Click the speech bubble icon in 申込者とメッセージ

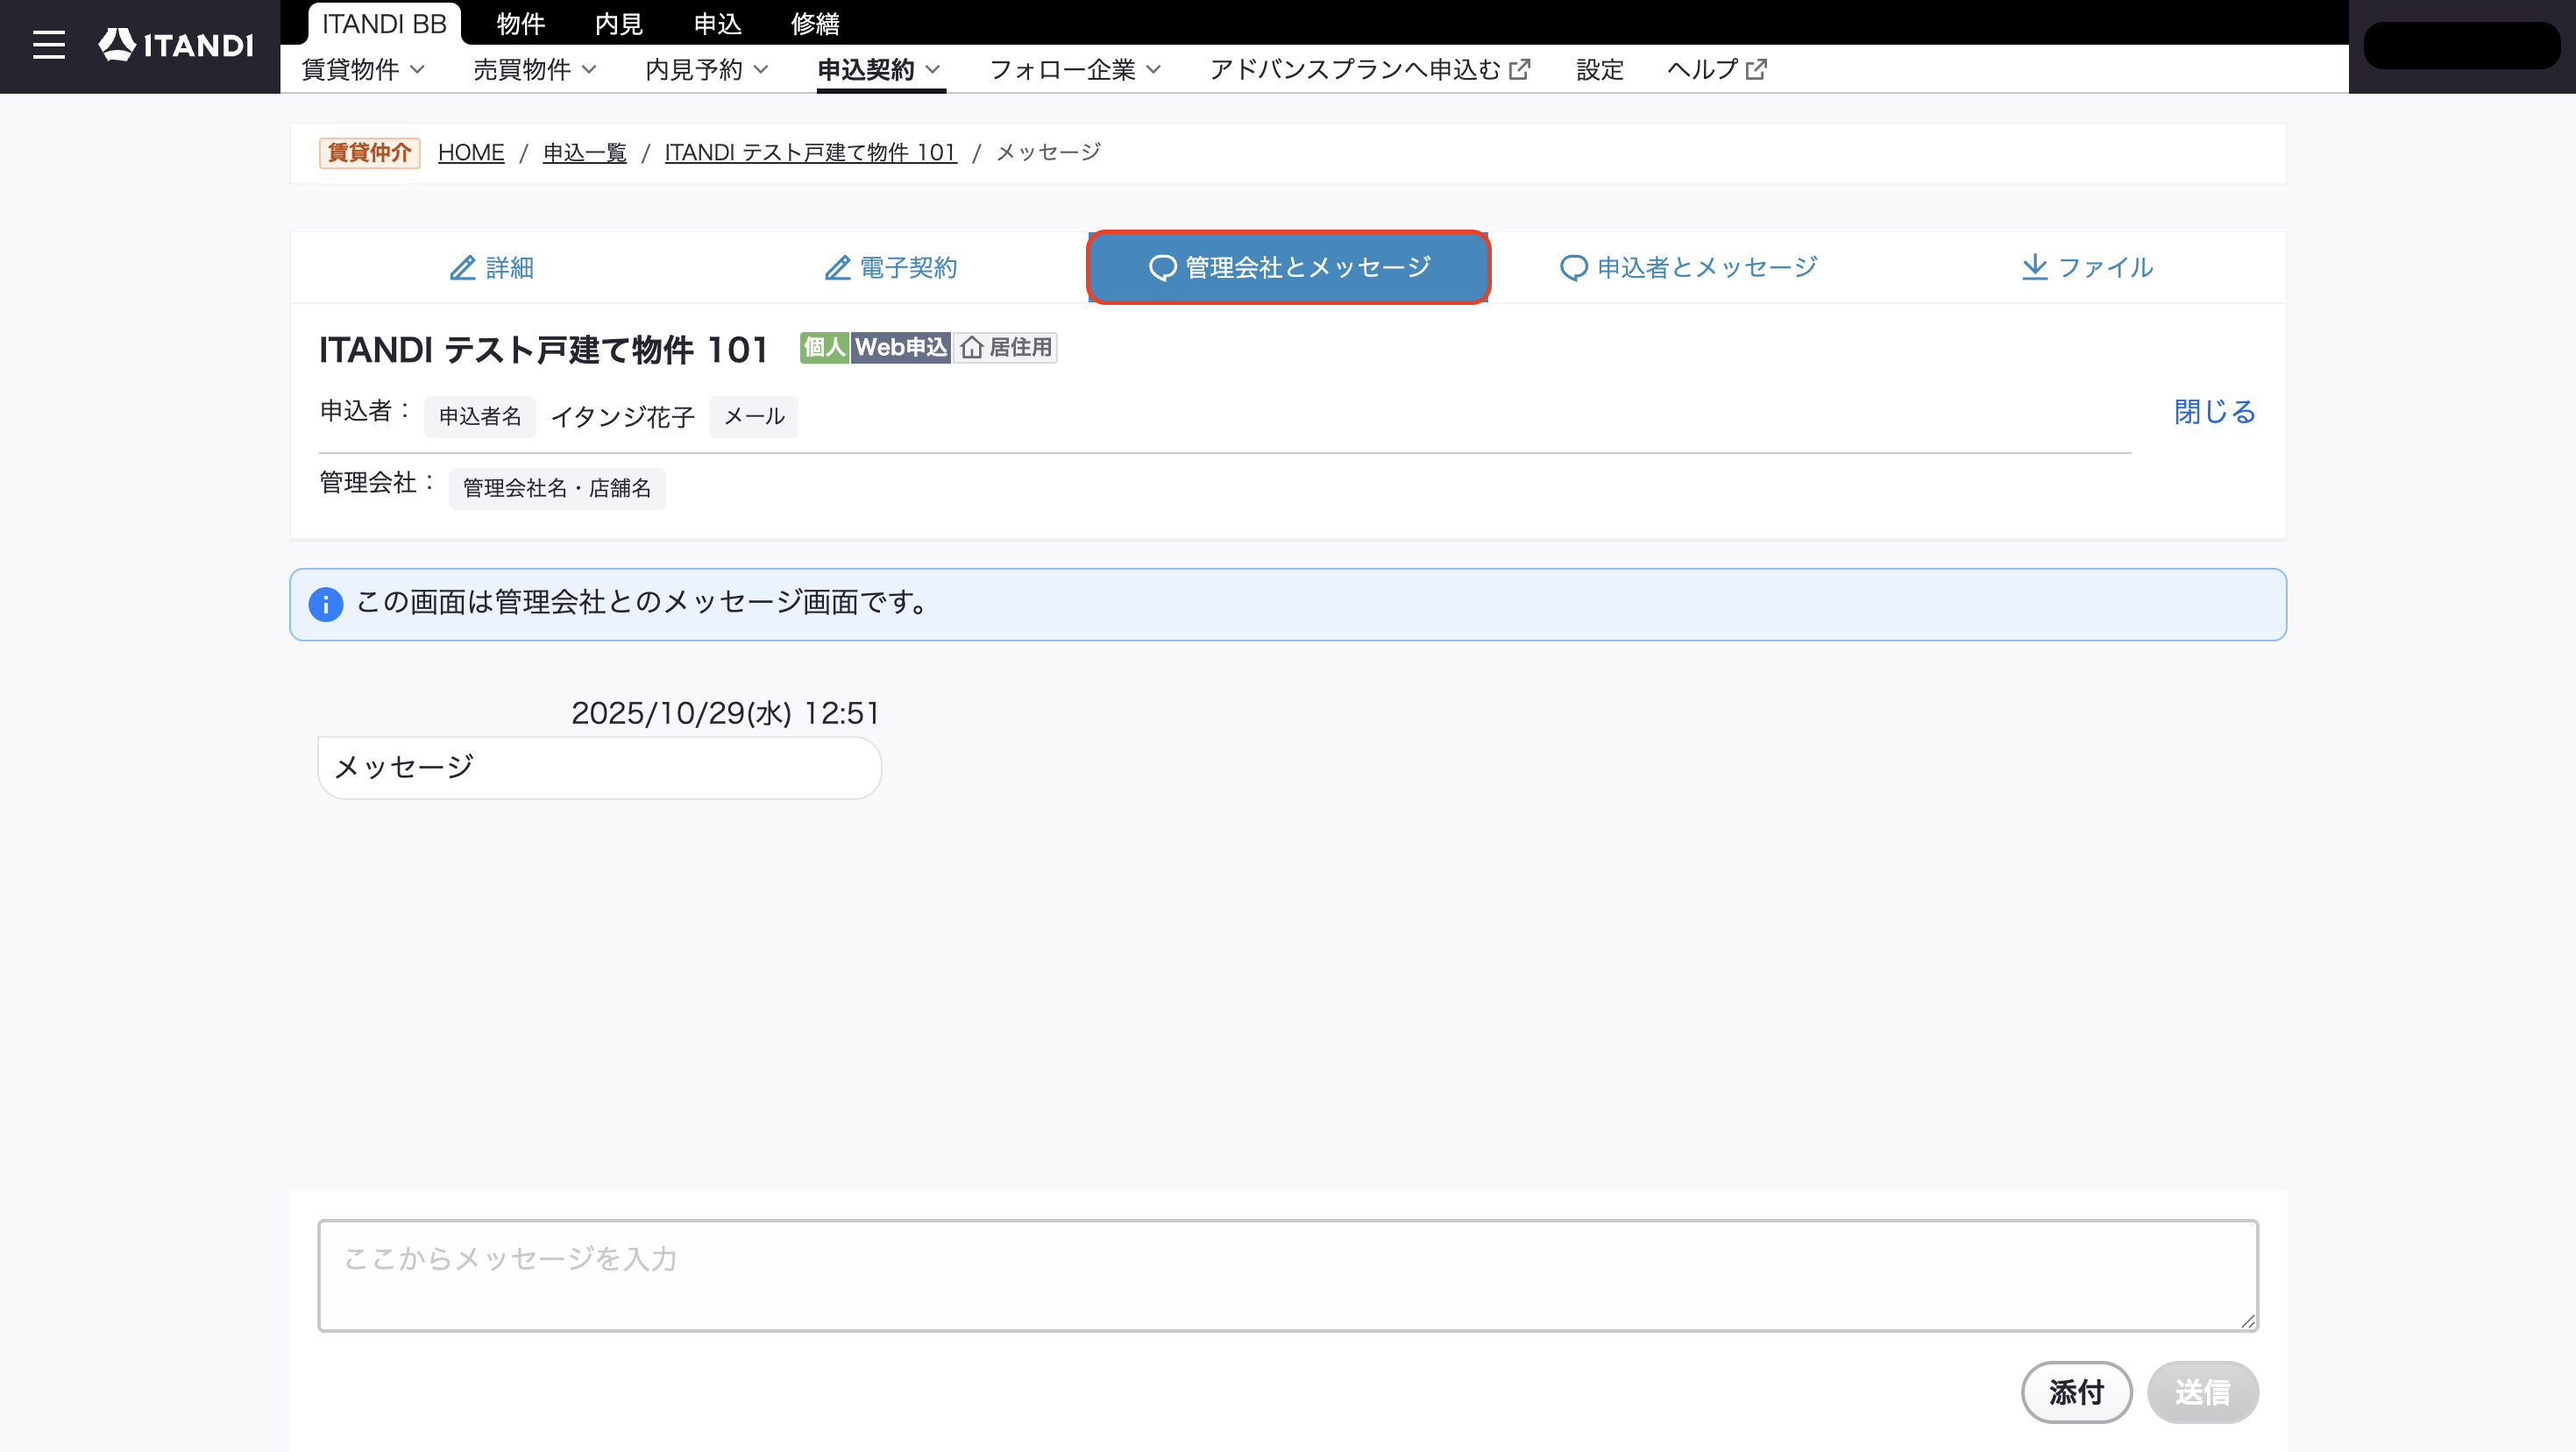[x=1574, y=268]
